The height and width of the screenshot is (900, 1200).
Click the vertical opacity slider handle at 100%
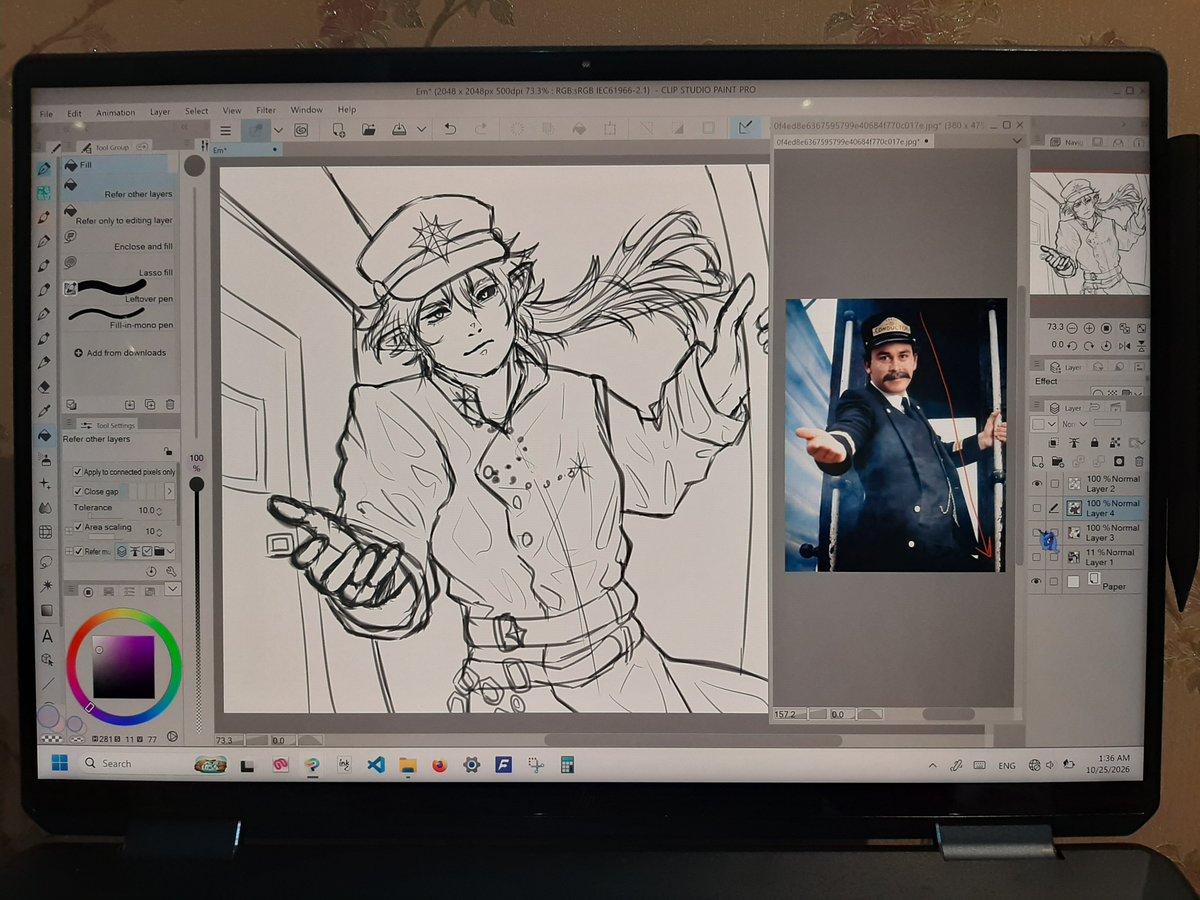tap(197, 484)
